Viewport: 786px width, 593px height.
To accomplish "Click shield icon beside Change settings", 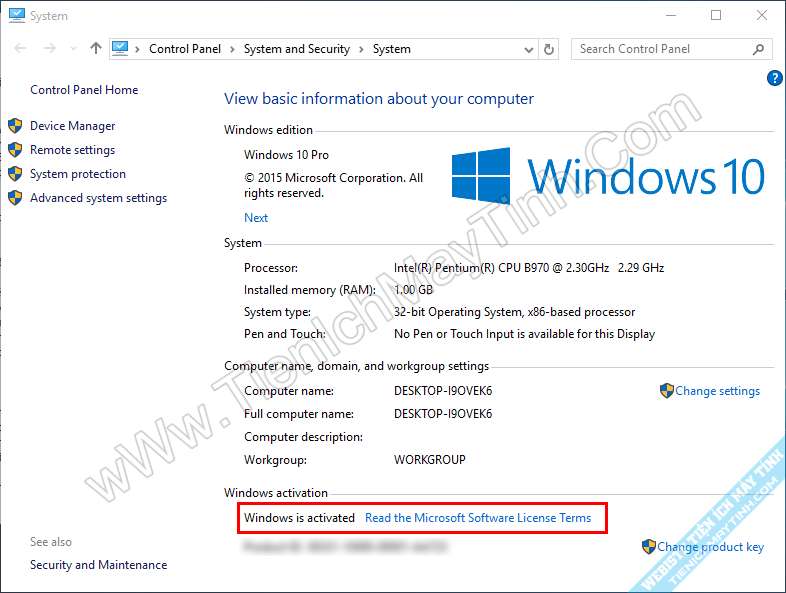I will (667, 390).
